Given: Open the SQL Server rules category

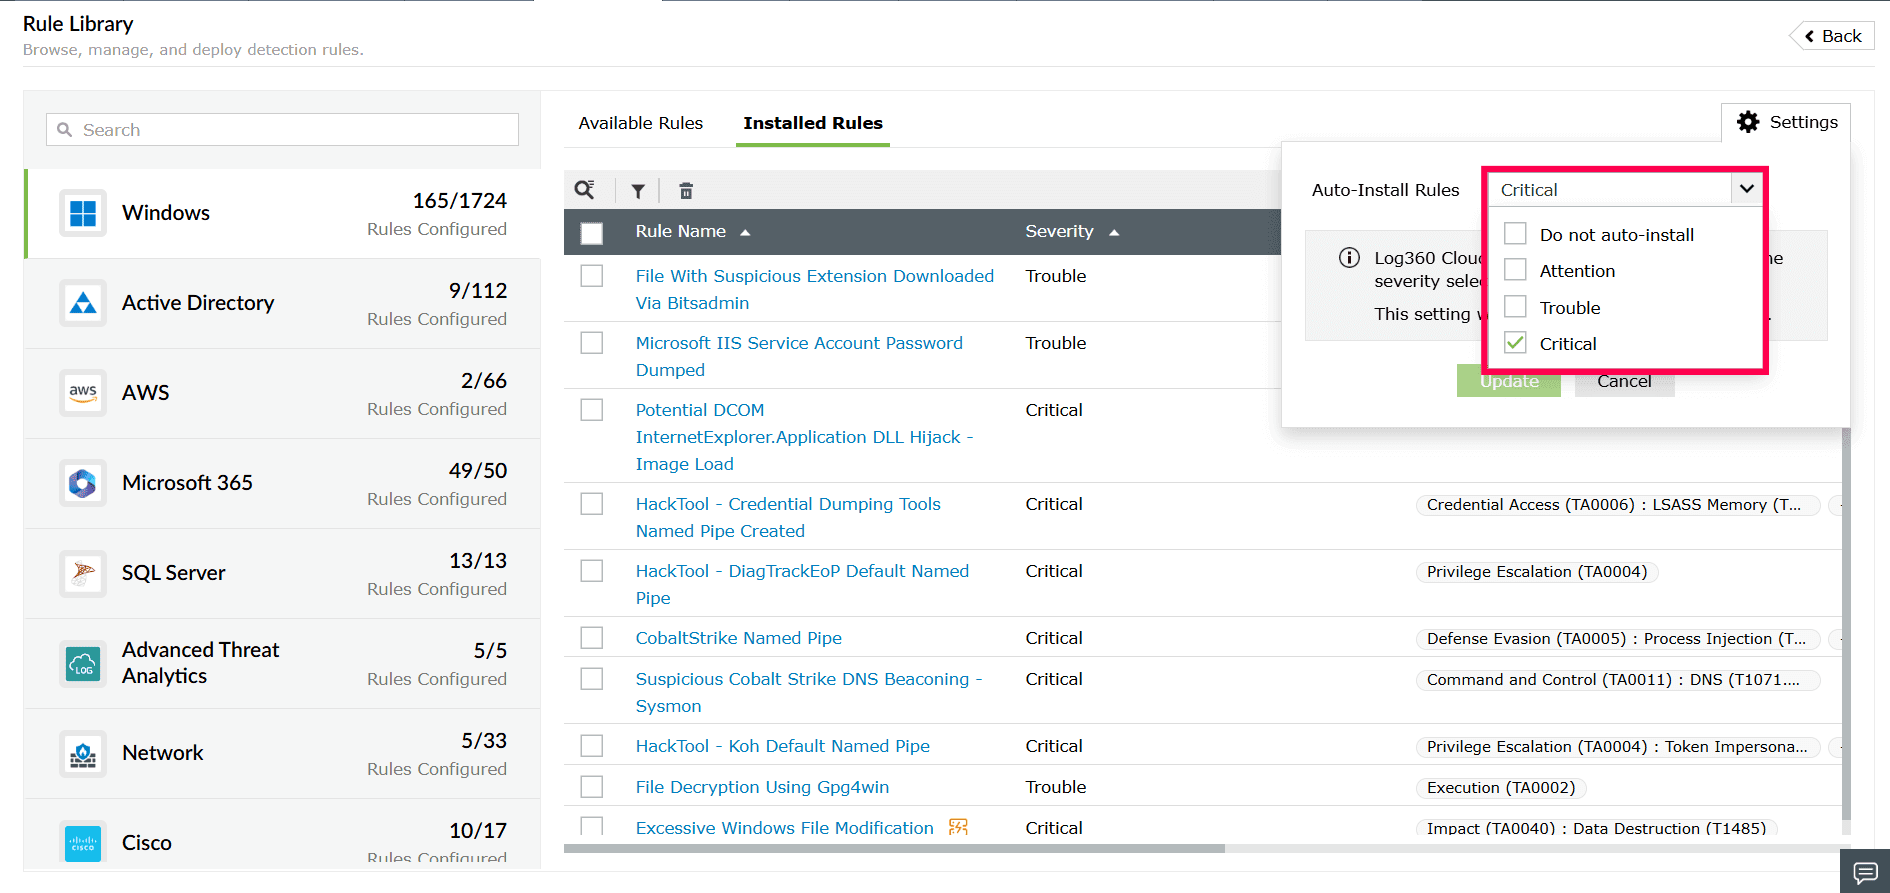Looking at the screenshot, I should click(283, 573).
